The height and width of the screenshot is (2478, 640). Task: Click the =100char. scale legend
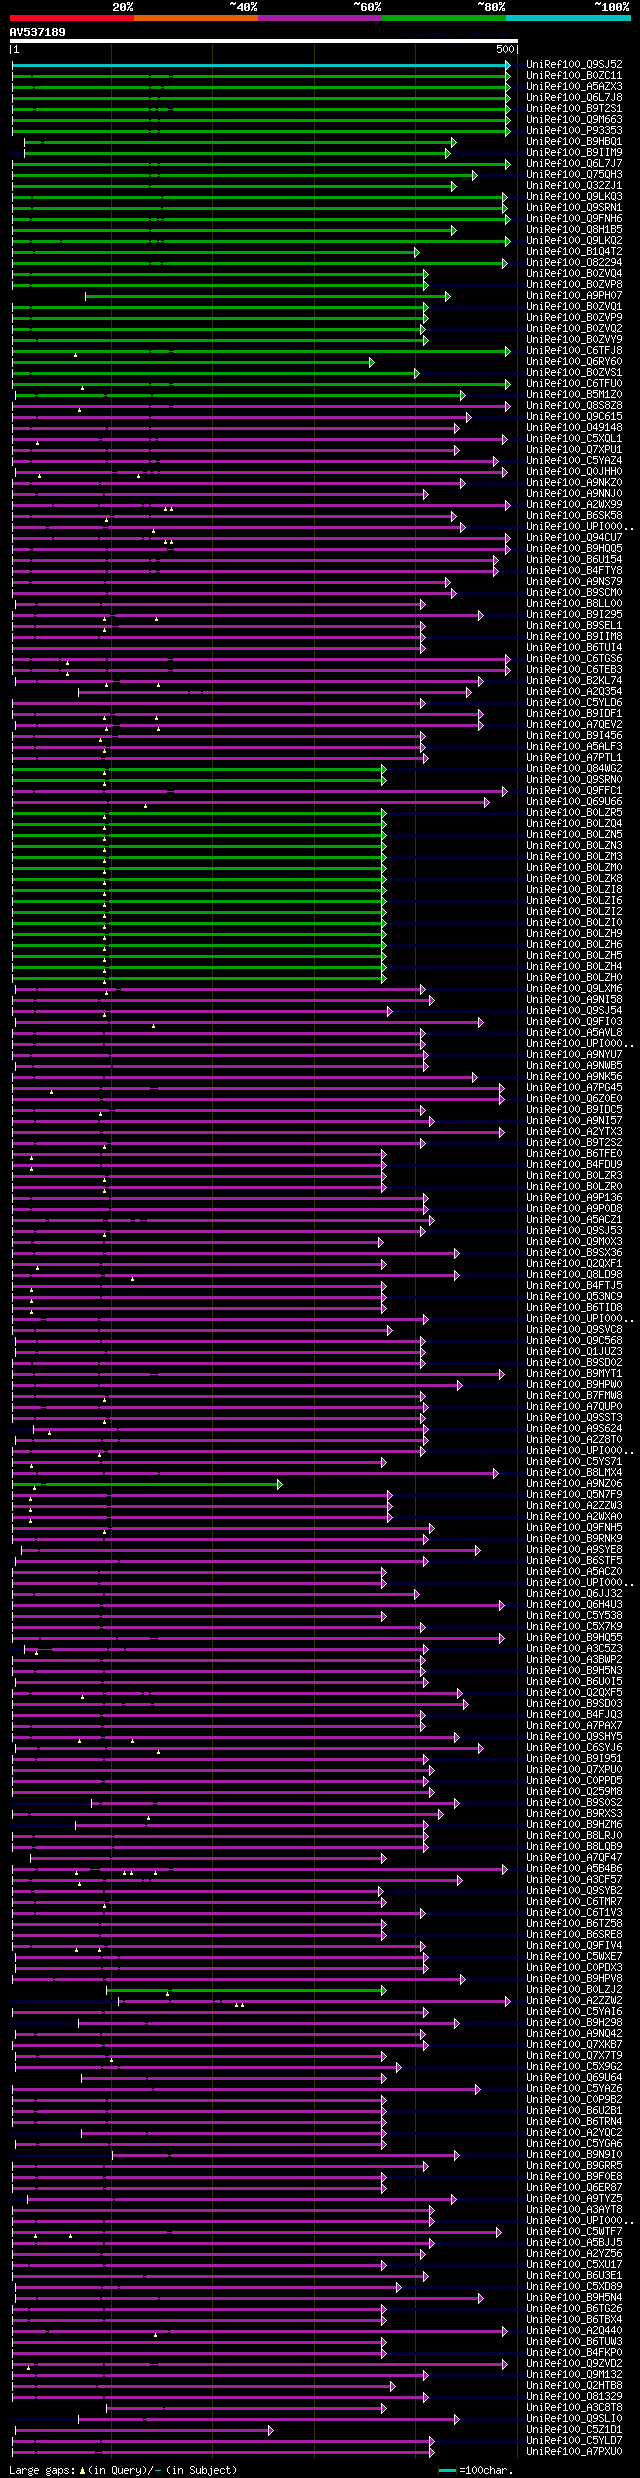tap(476, 2470)
